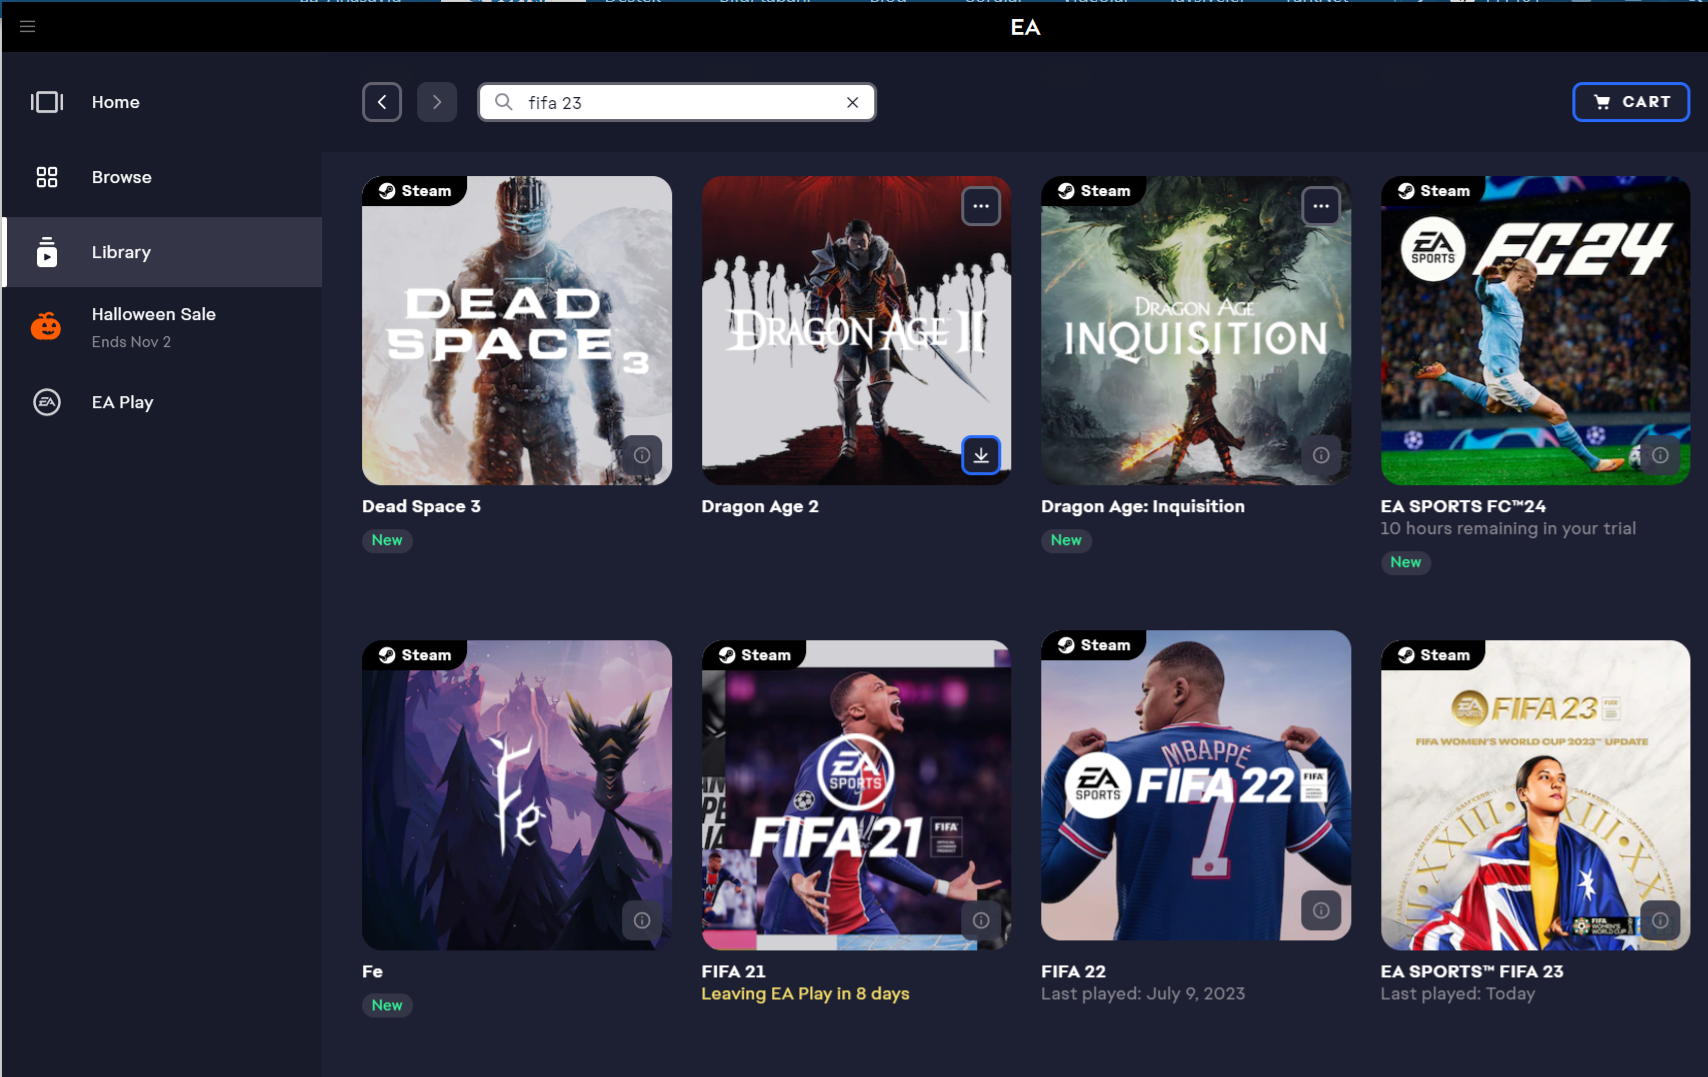Click the Steam badge on FC 24
The height and width of the screenshot is (1077, 1708).
pos(1434,191)
